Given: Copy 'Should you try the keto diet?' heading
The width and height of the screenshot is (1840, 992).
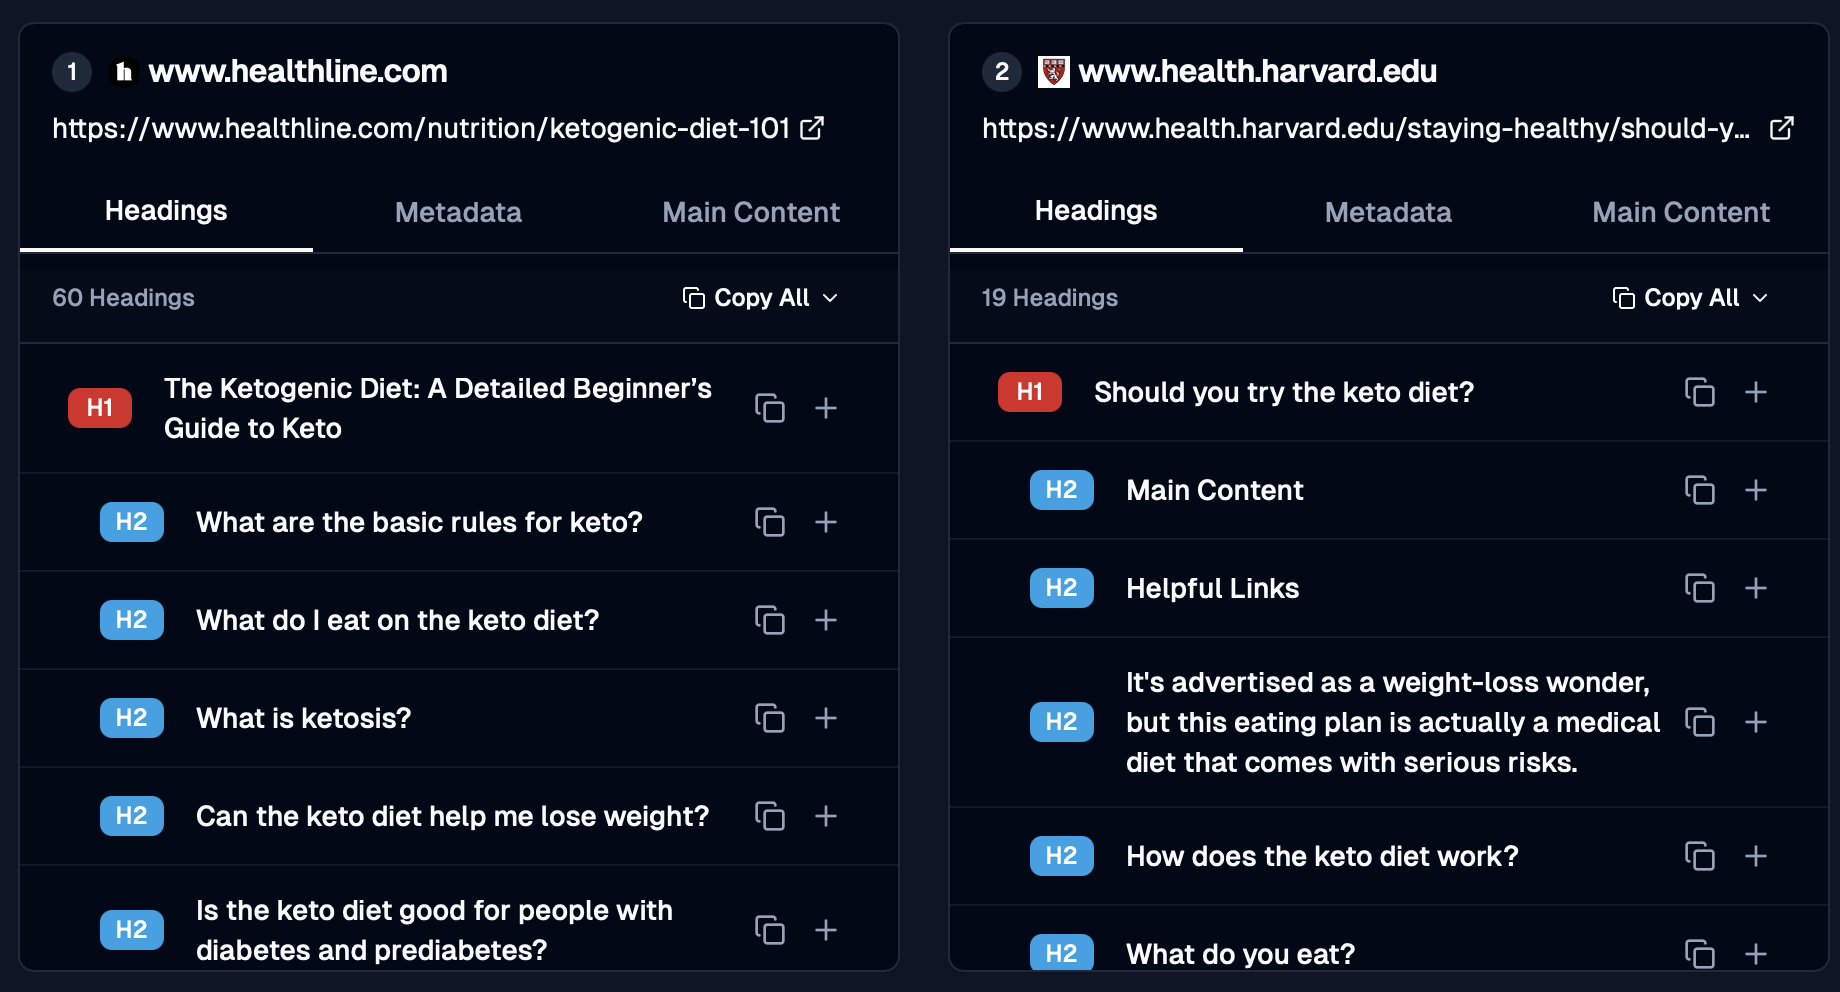Looking at the screenshot, I should pyautogui.click(x=1699, y=392).
